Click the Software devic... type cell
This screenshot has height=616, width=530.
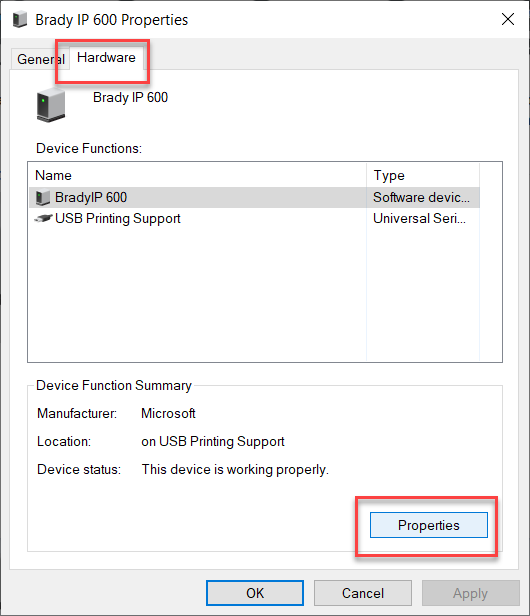click(421, 197)
